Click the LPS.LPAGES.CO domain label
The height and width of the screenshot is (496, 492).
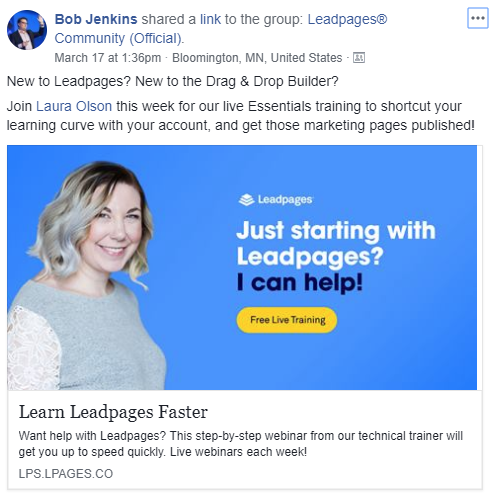[x=66, y=474]
